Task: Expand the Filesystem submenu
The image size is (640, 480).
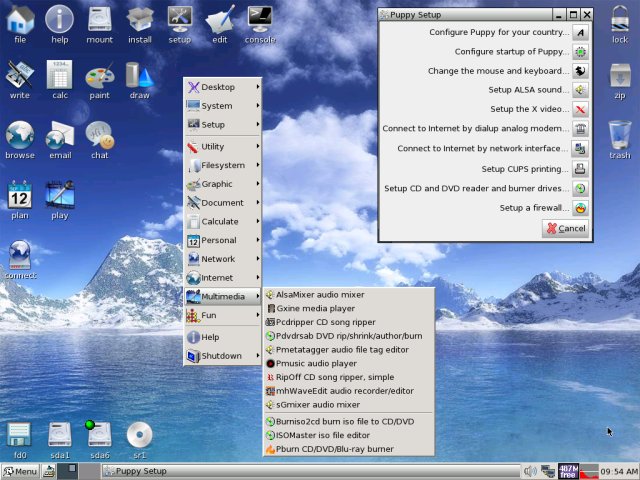Action: click(223, 165)
